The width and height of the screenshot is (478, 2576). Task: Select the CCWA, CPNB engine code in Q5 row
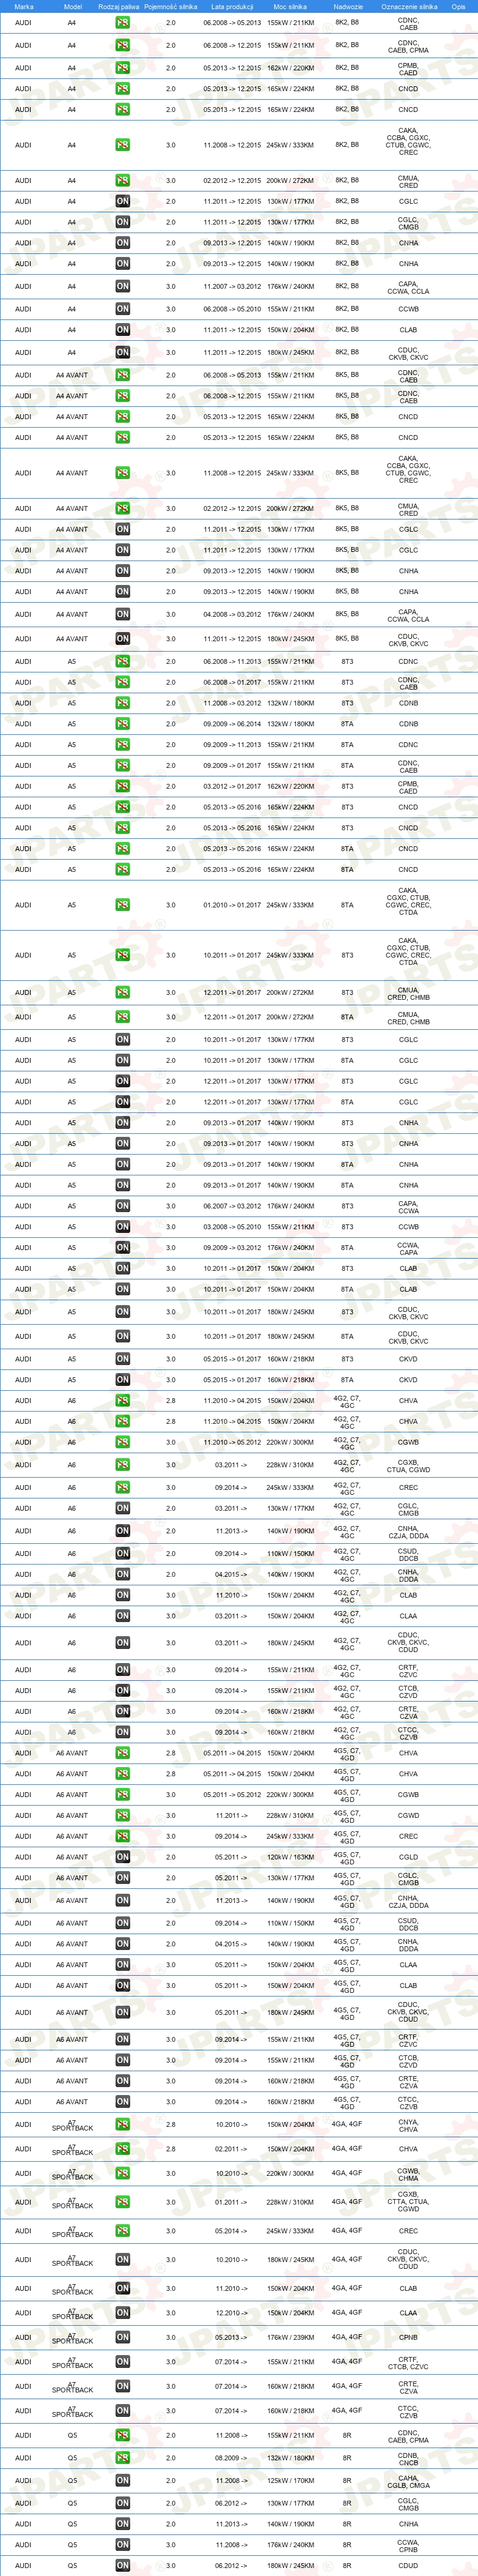[x=409, y=2545]
